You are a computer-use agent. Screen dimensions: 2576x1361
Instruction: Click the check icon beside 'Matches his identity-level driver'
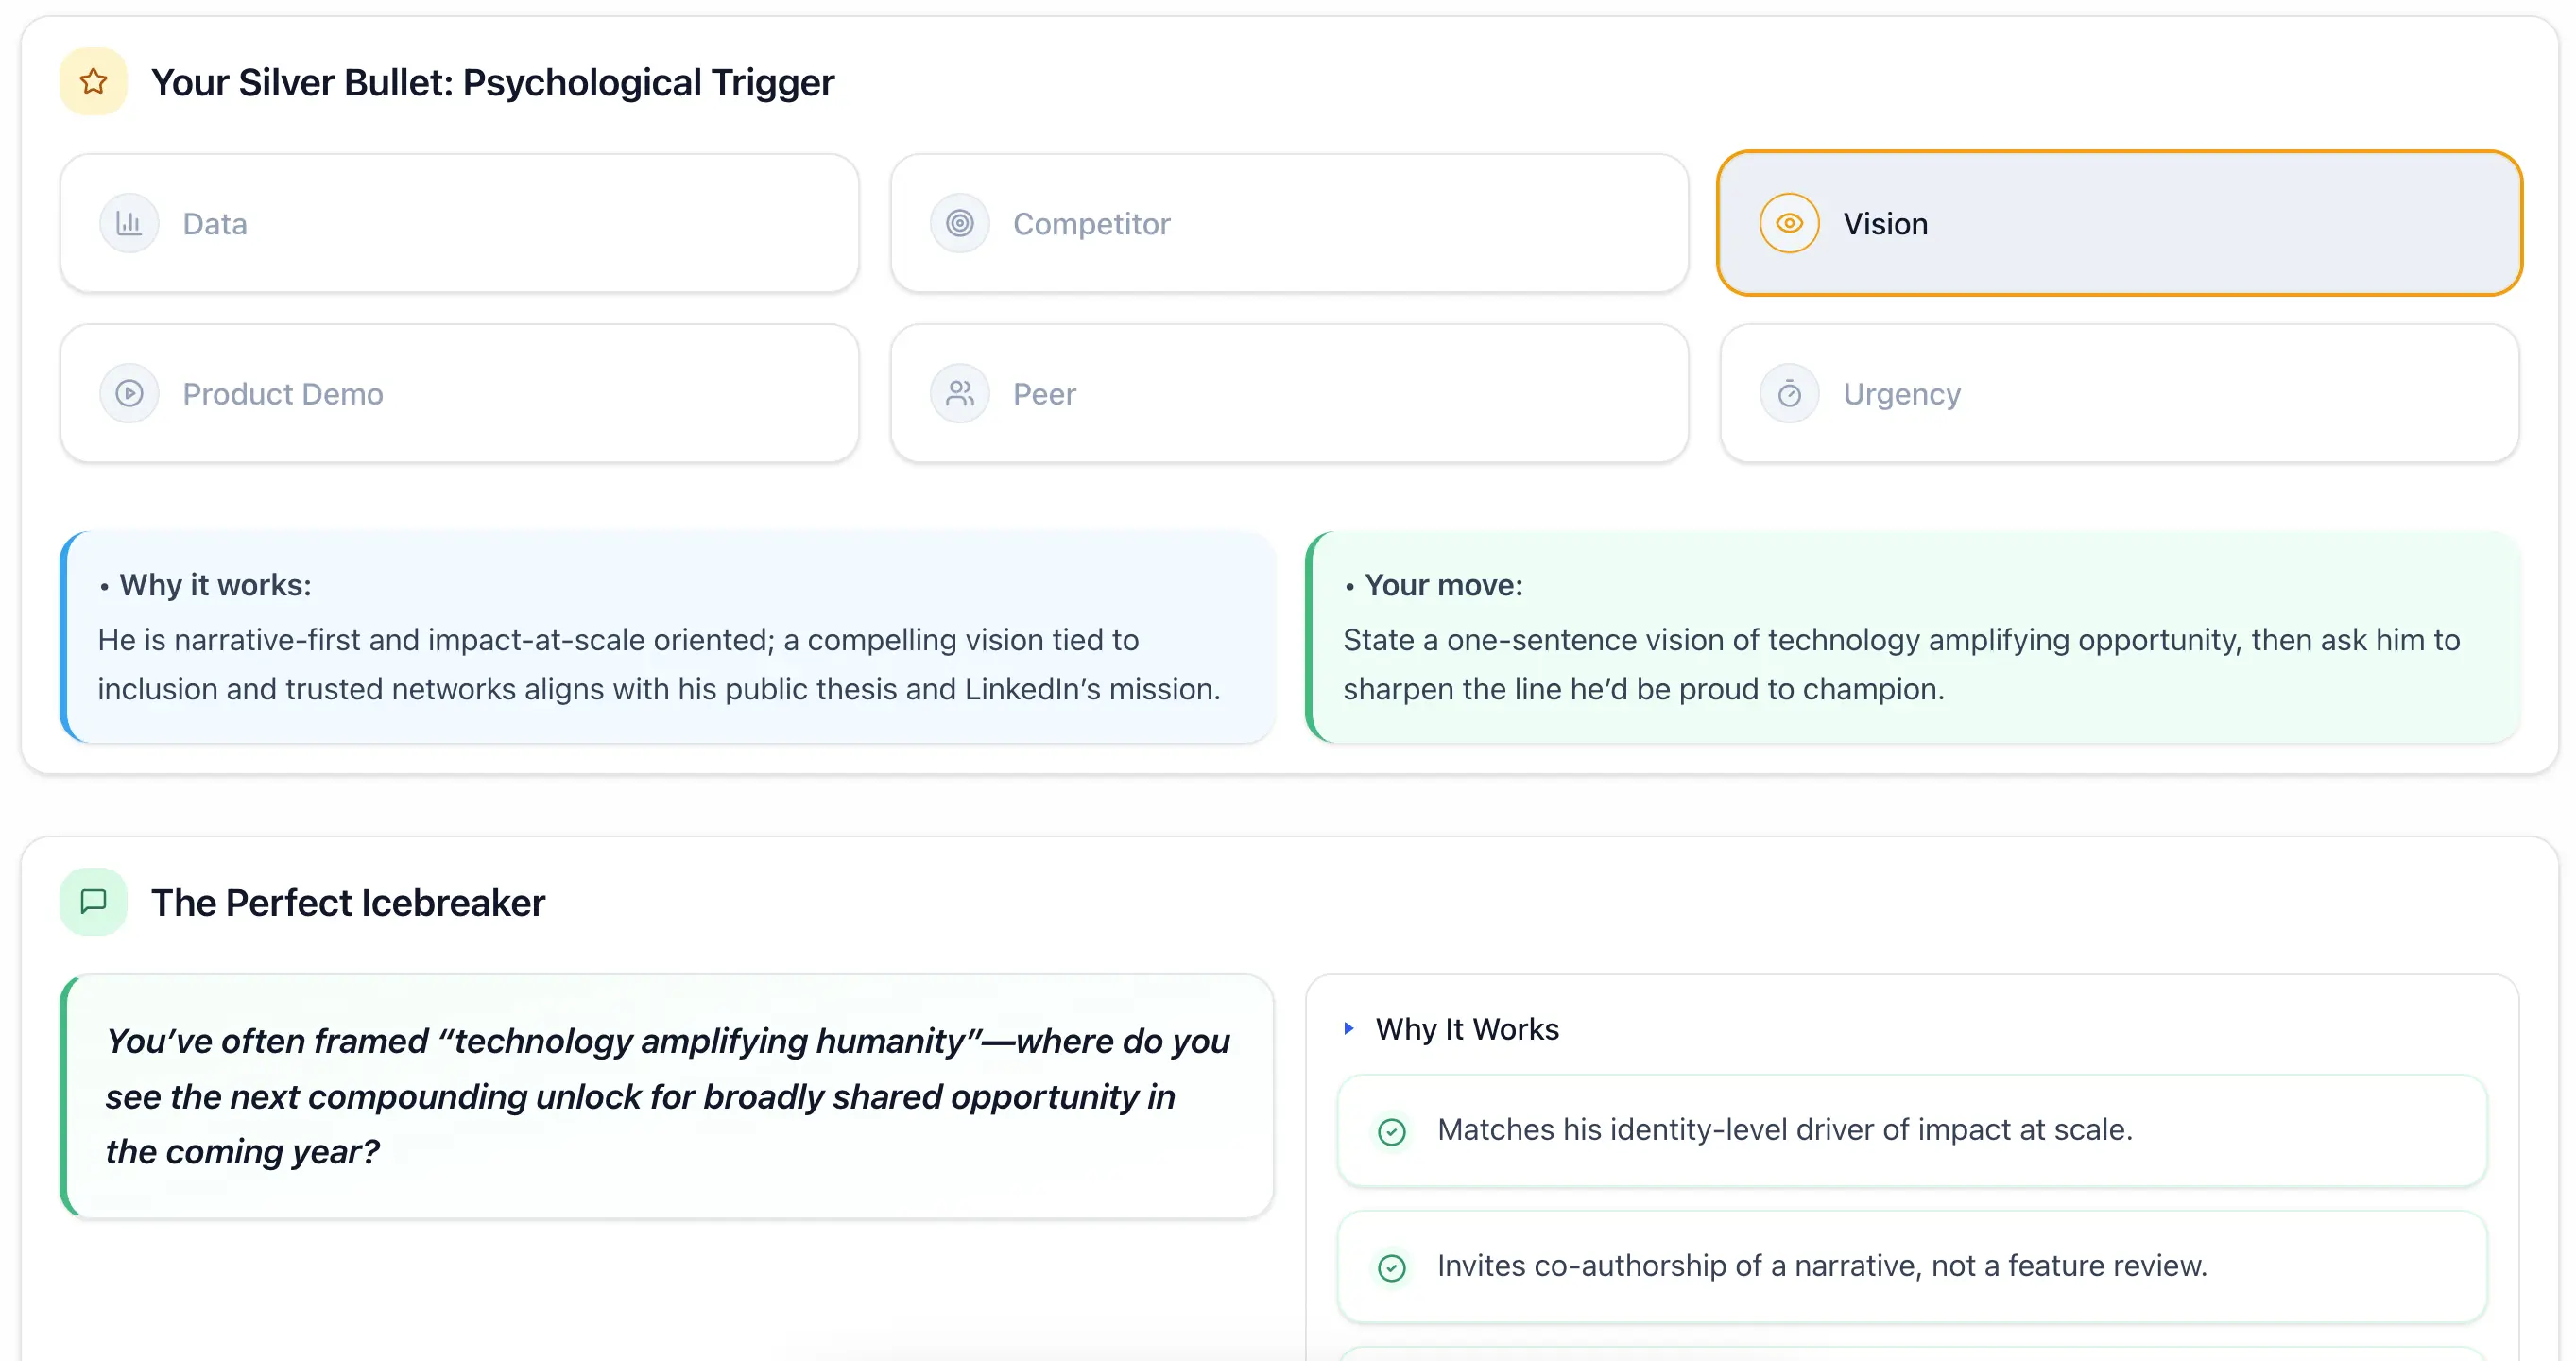click(1391, 1132)
